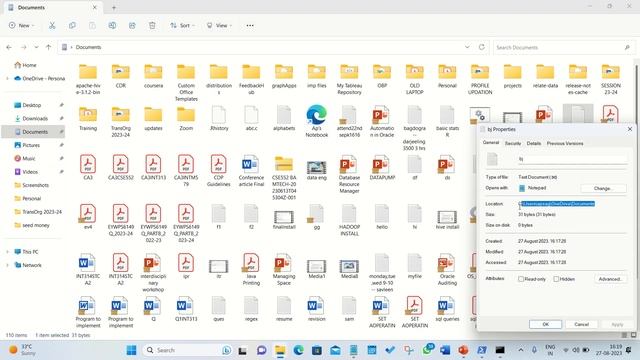This screenshot has height=360, width=640.
Task: Select the HADOOP INSTALL file
Action: (x=349, y=220)
